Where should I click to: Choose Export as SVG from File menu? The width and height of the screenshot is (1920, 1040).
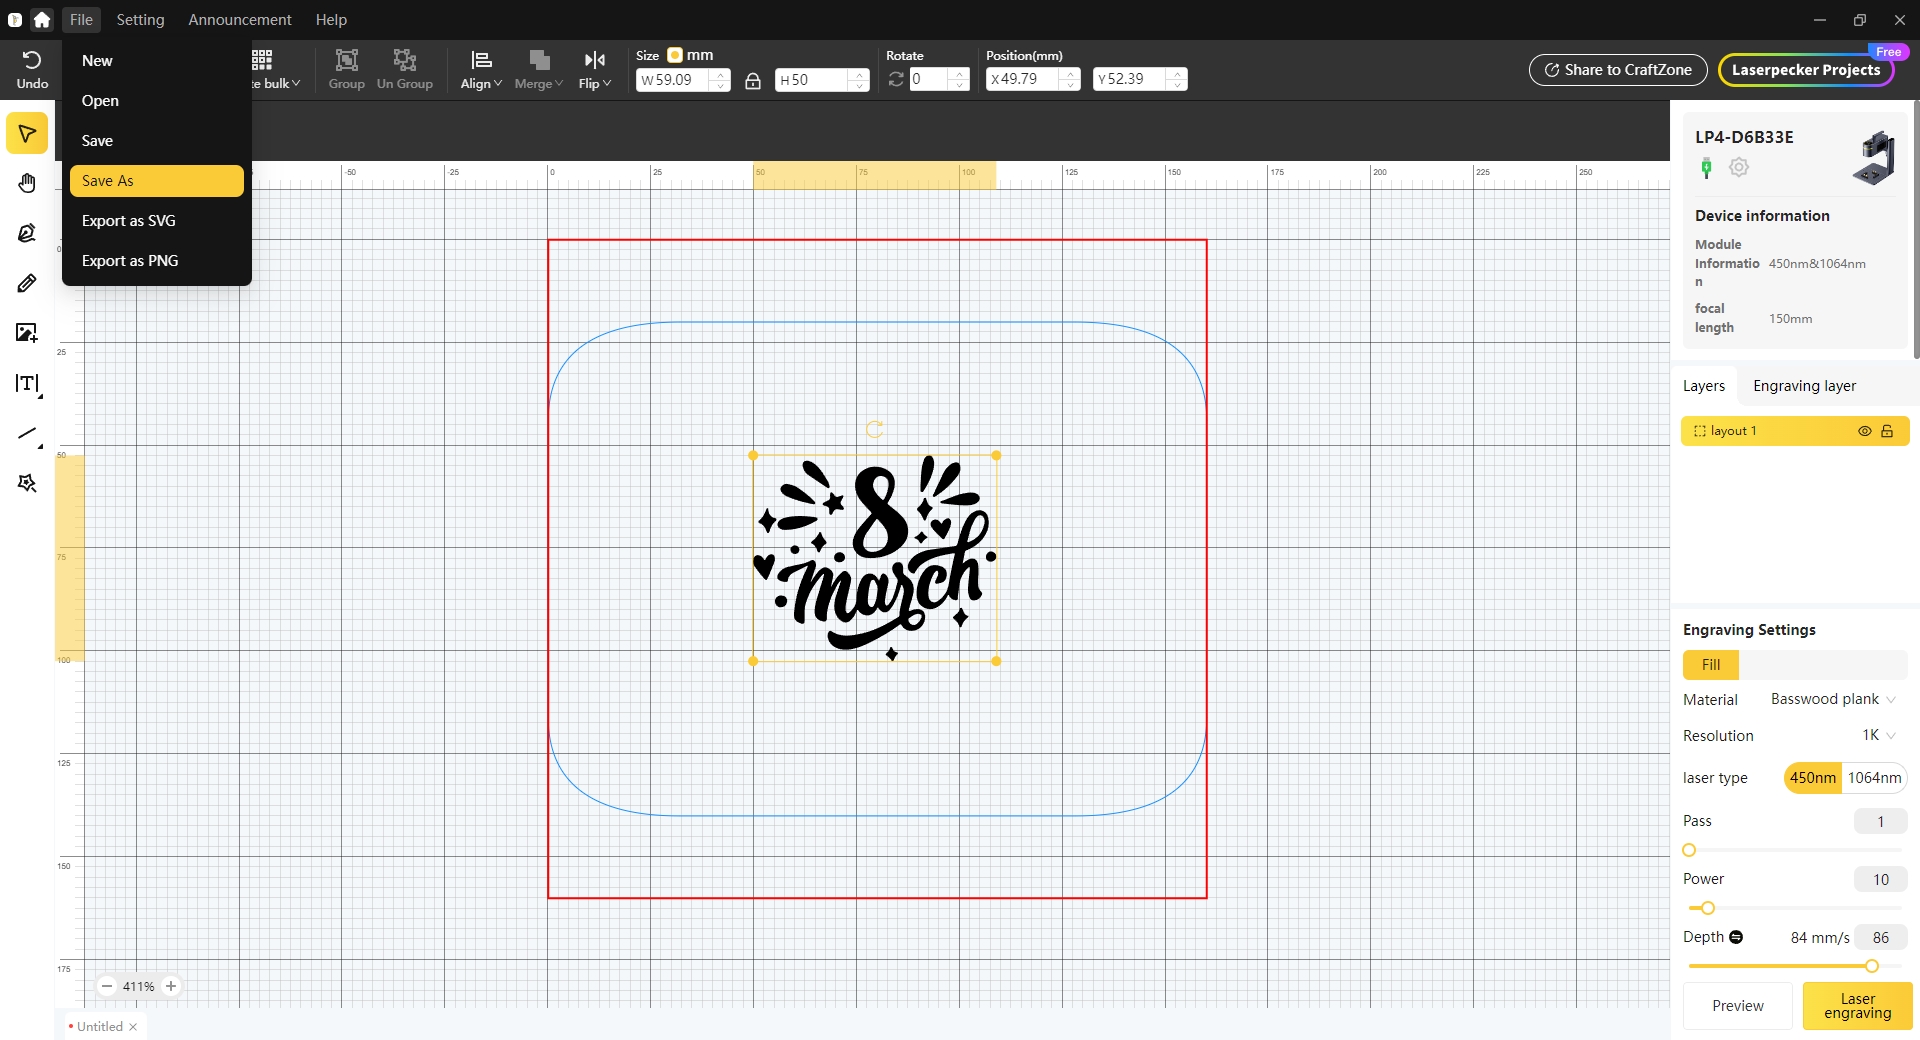point(128,220)
